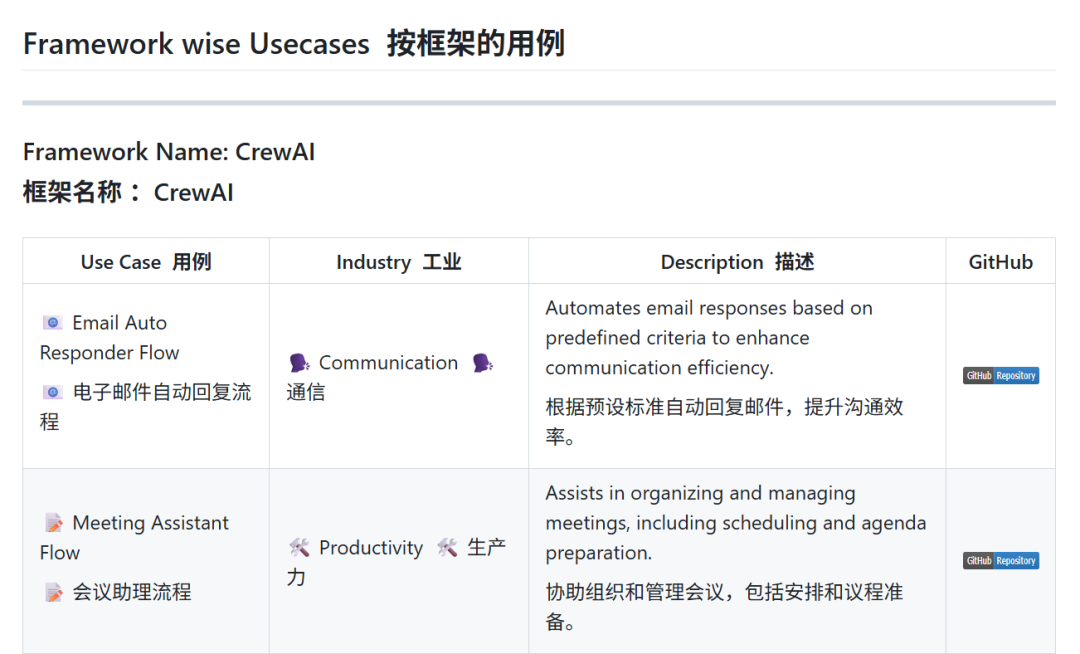Image resolution: width=1080 pixels, height=654 pixels.
Task: Select 'Framework Name: CrewAI' heading
Action: (169, 151)
